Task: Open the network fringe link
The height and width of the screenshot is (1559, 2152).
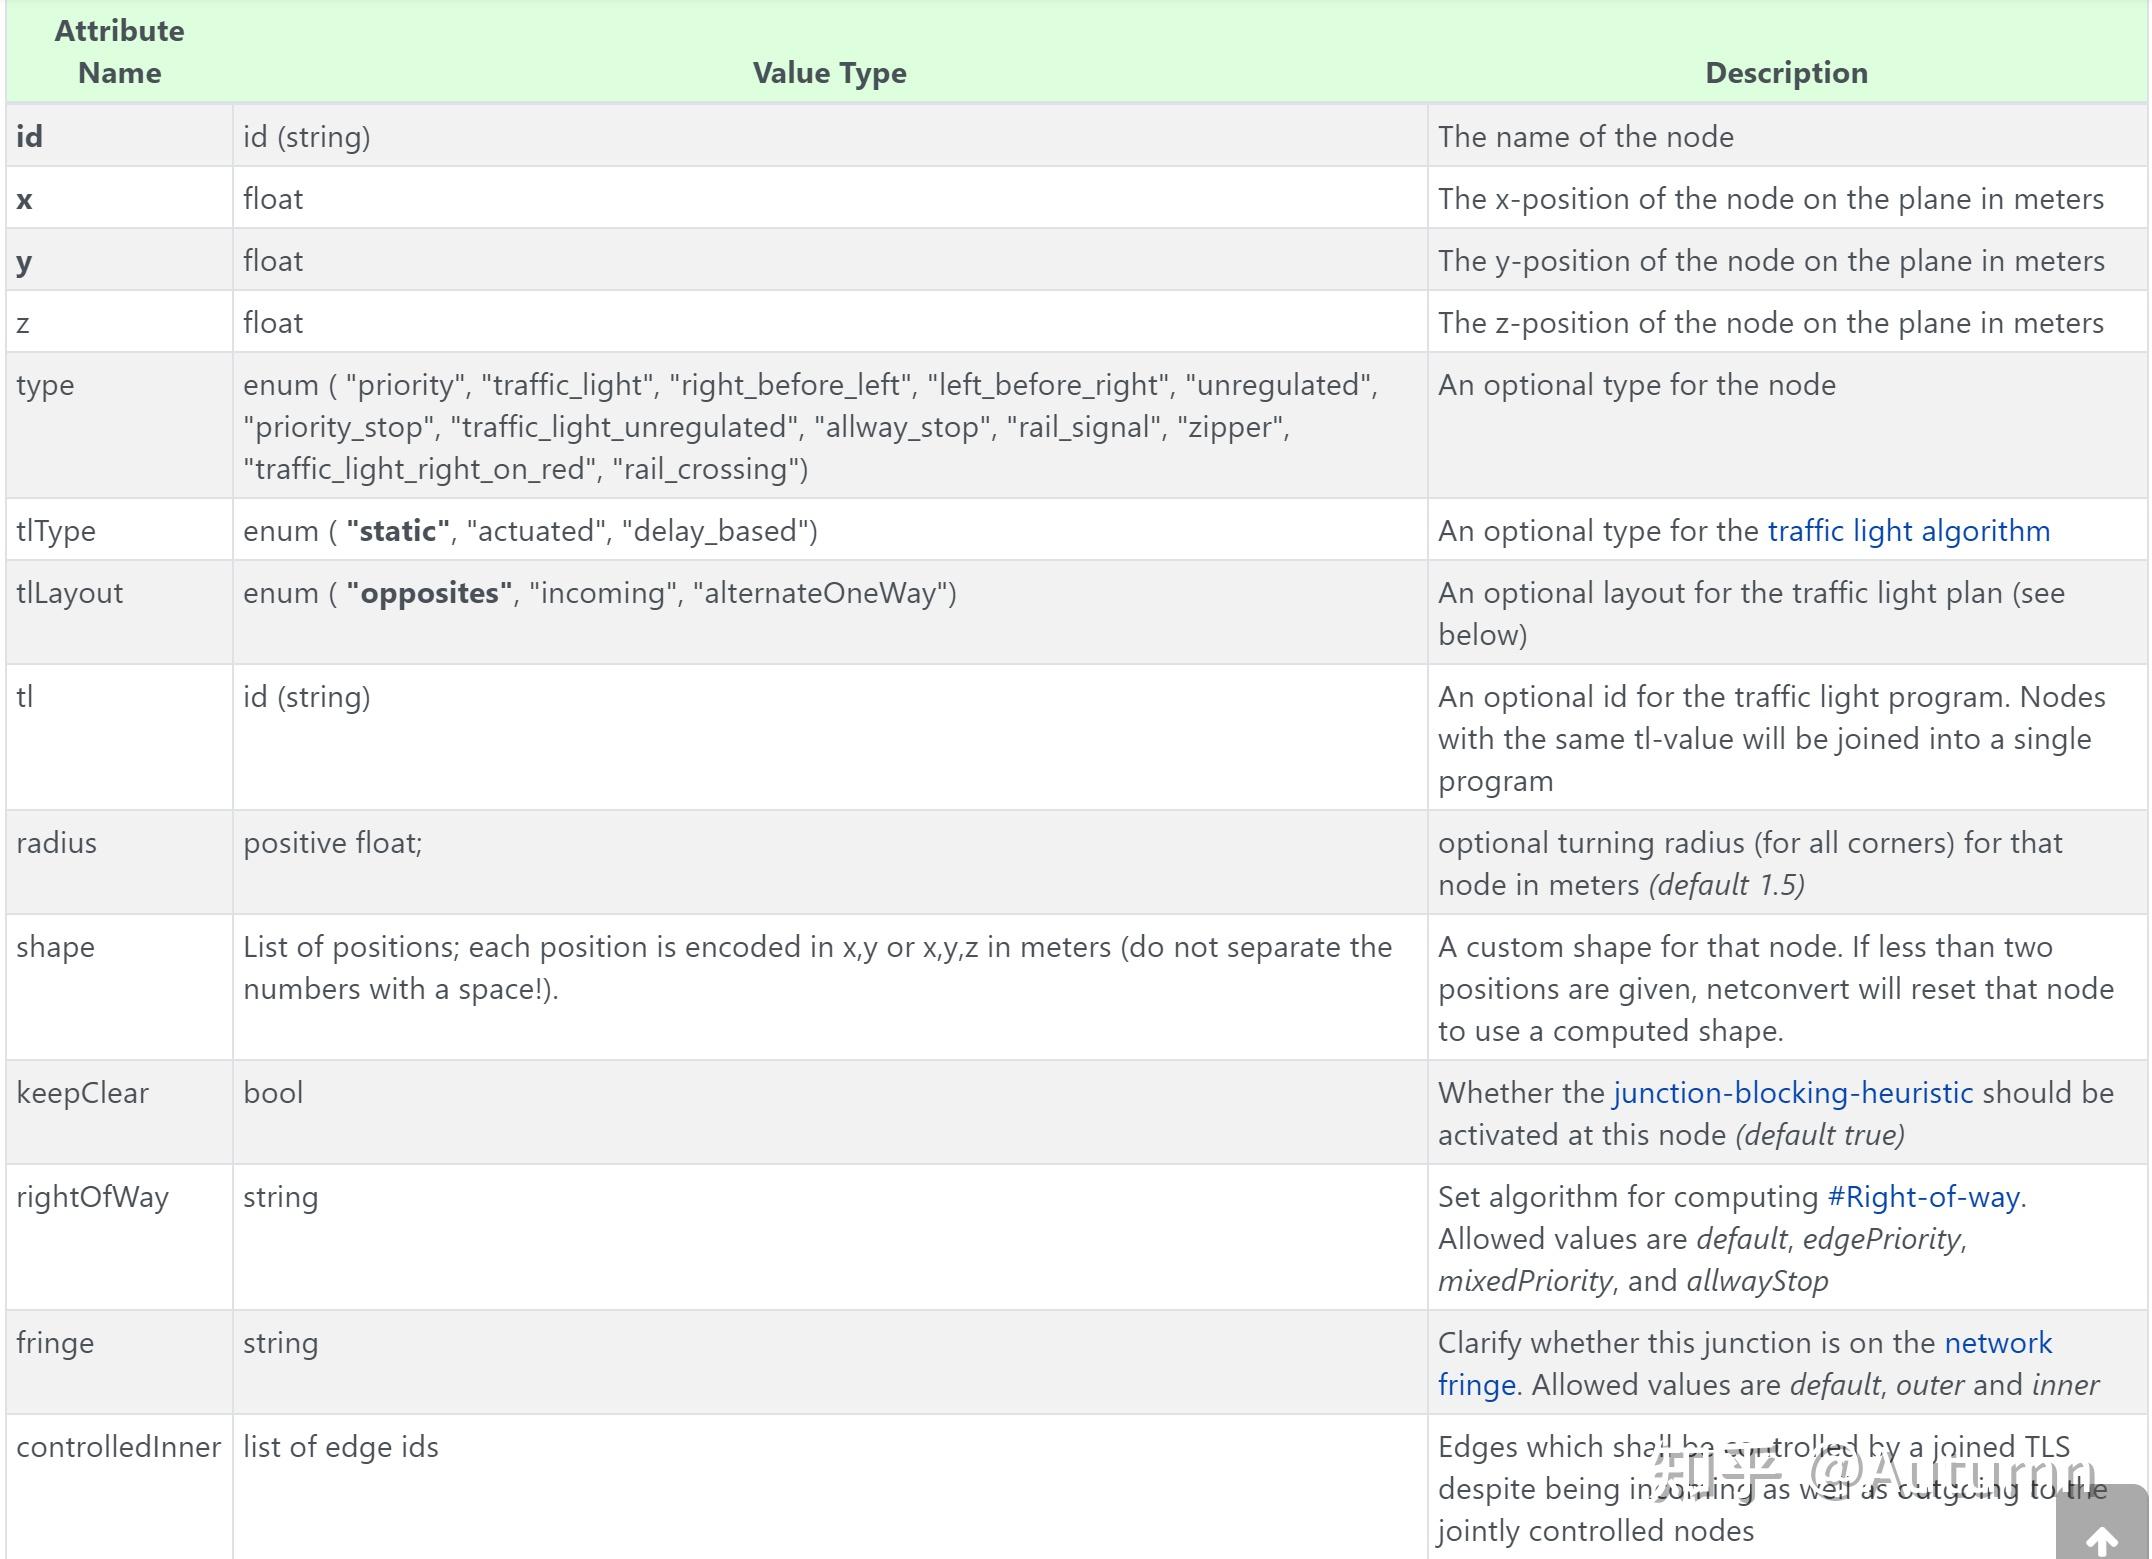Action: click(x=1997, y=1343)
